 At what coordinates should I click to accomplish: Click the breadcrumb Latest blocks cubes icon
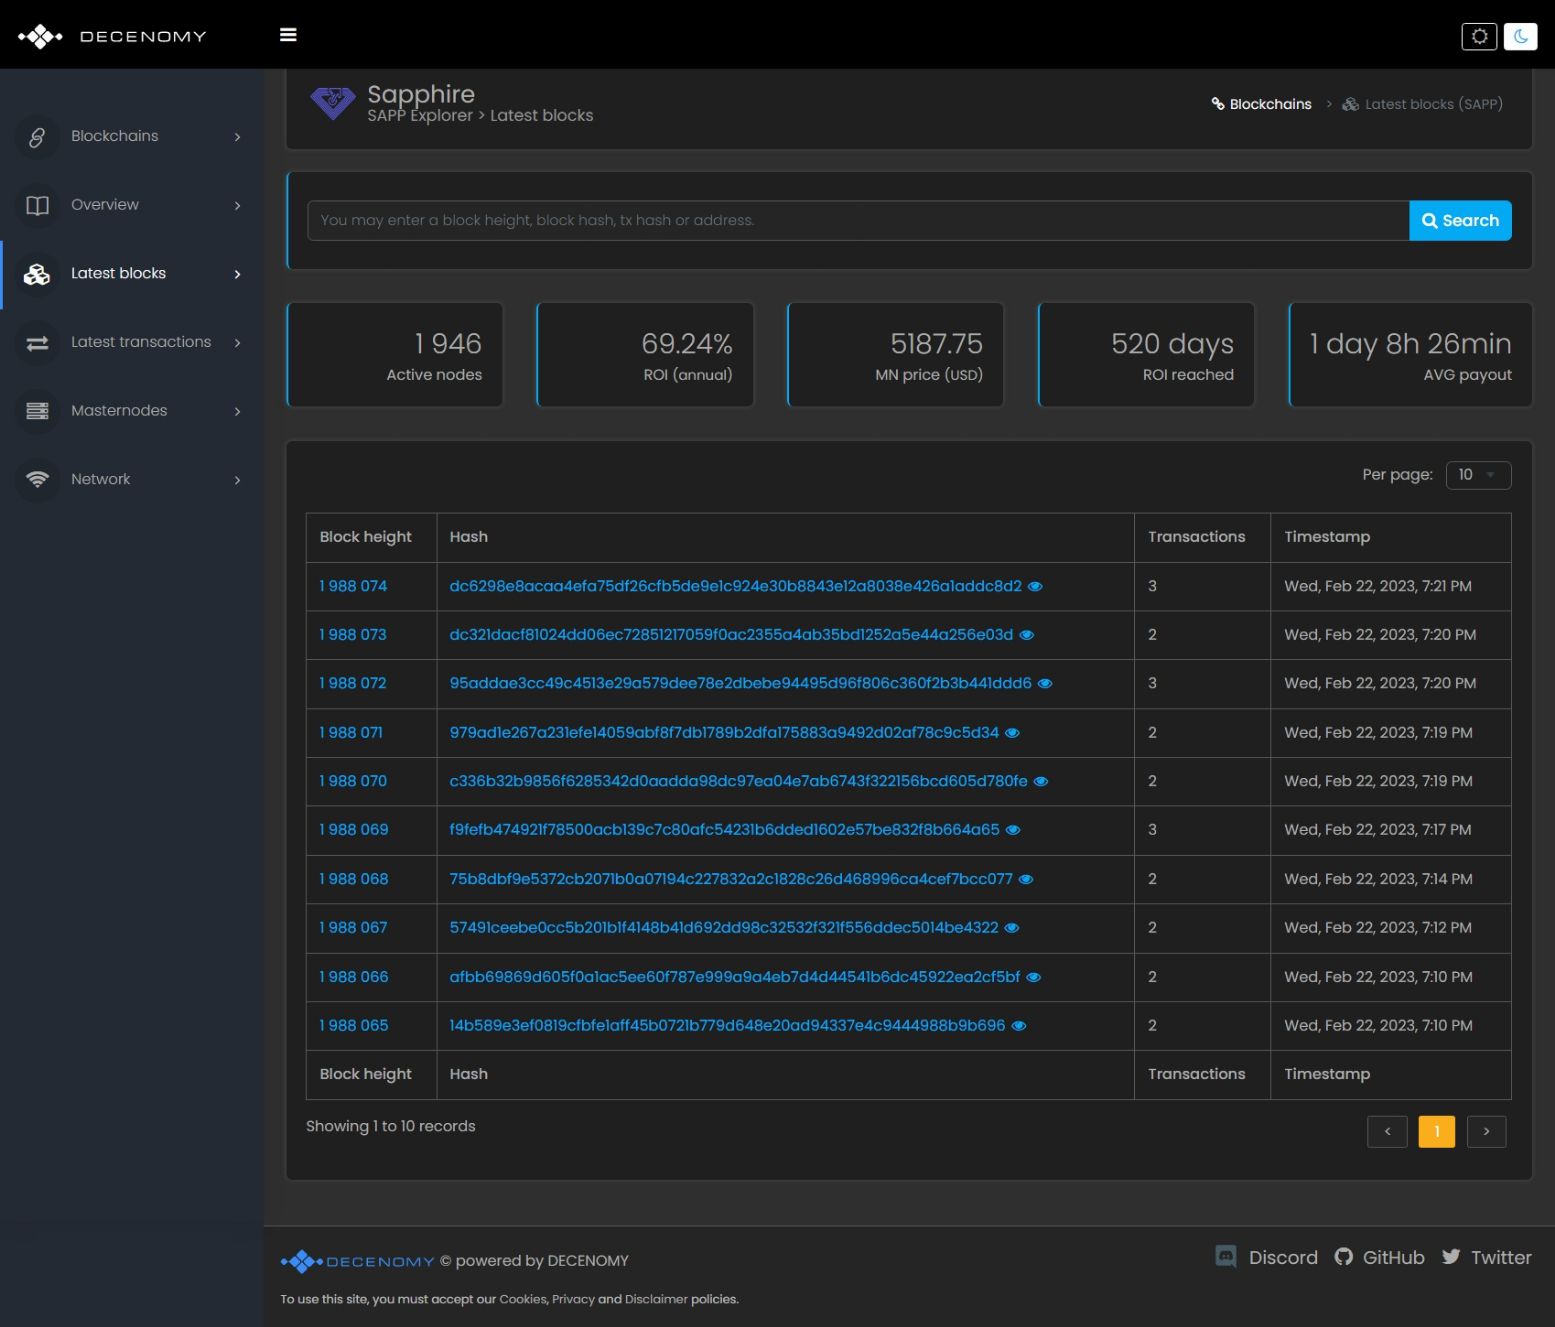click(1350, 104)
